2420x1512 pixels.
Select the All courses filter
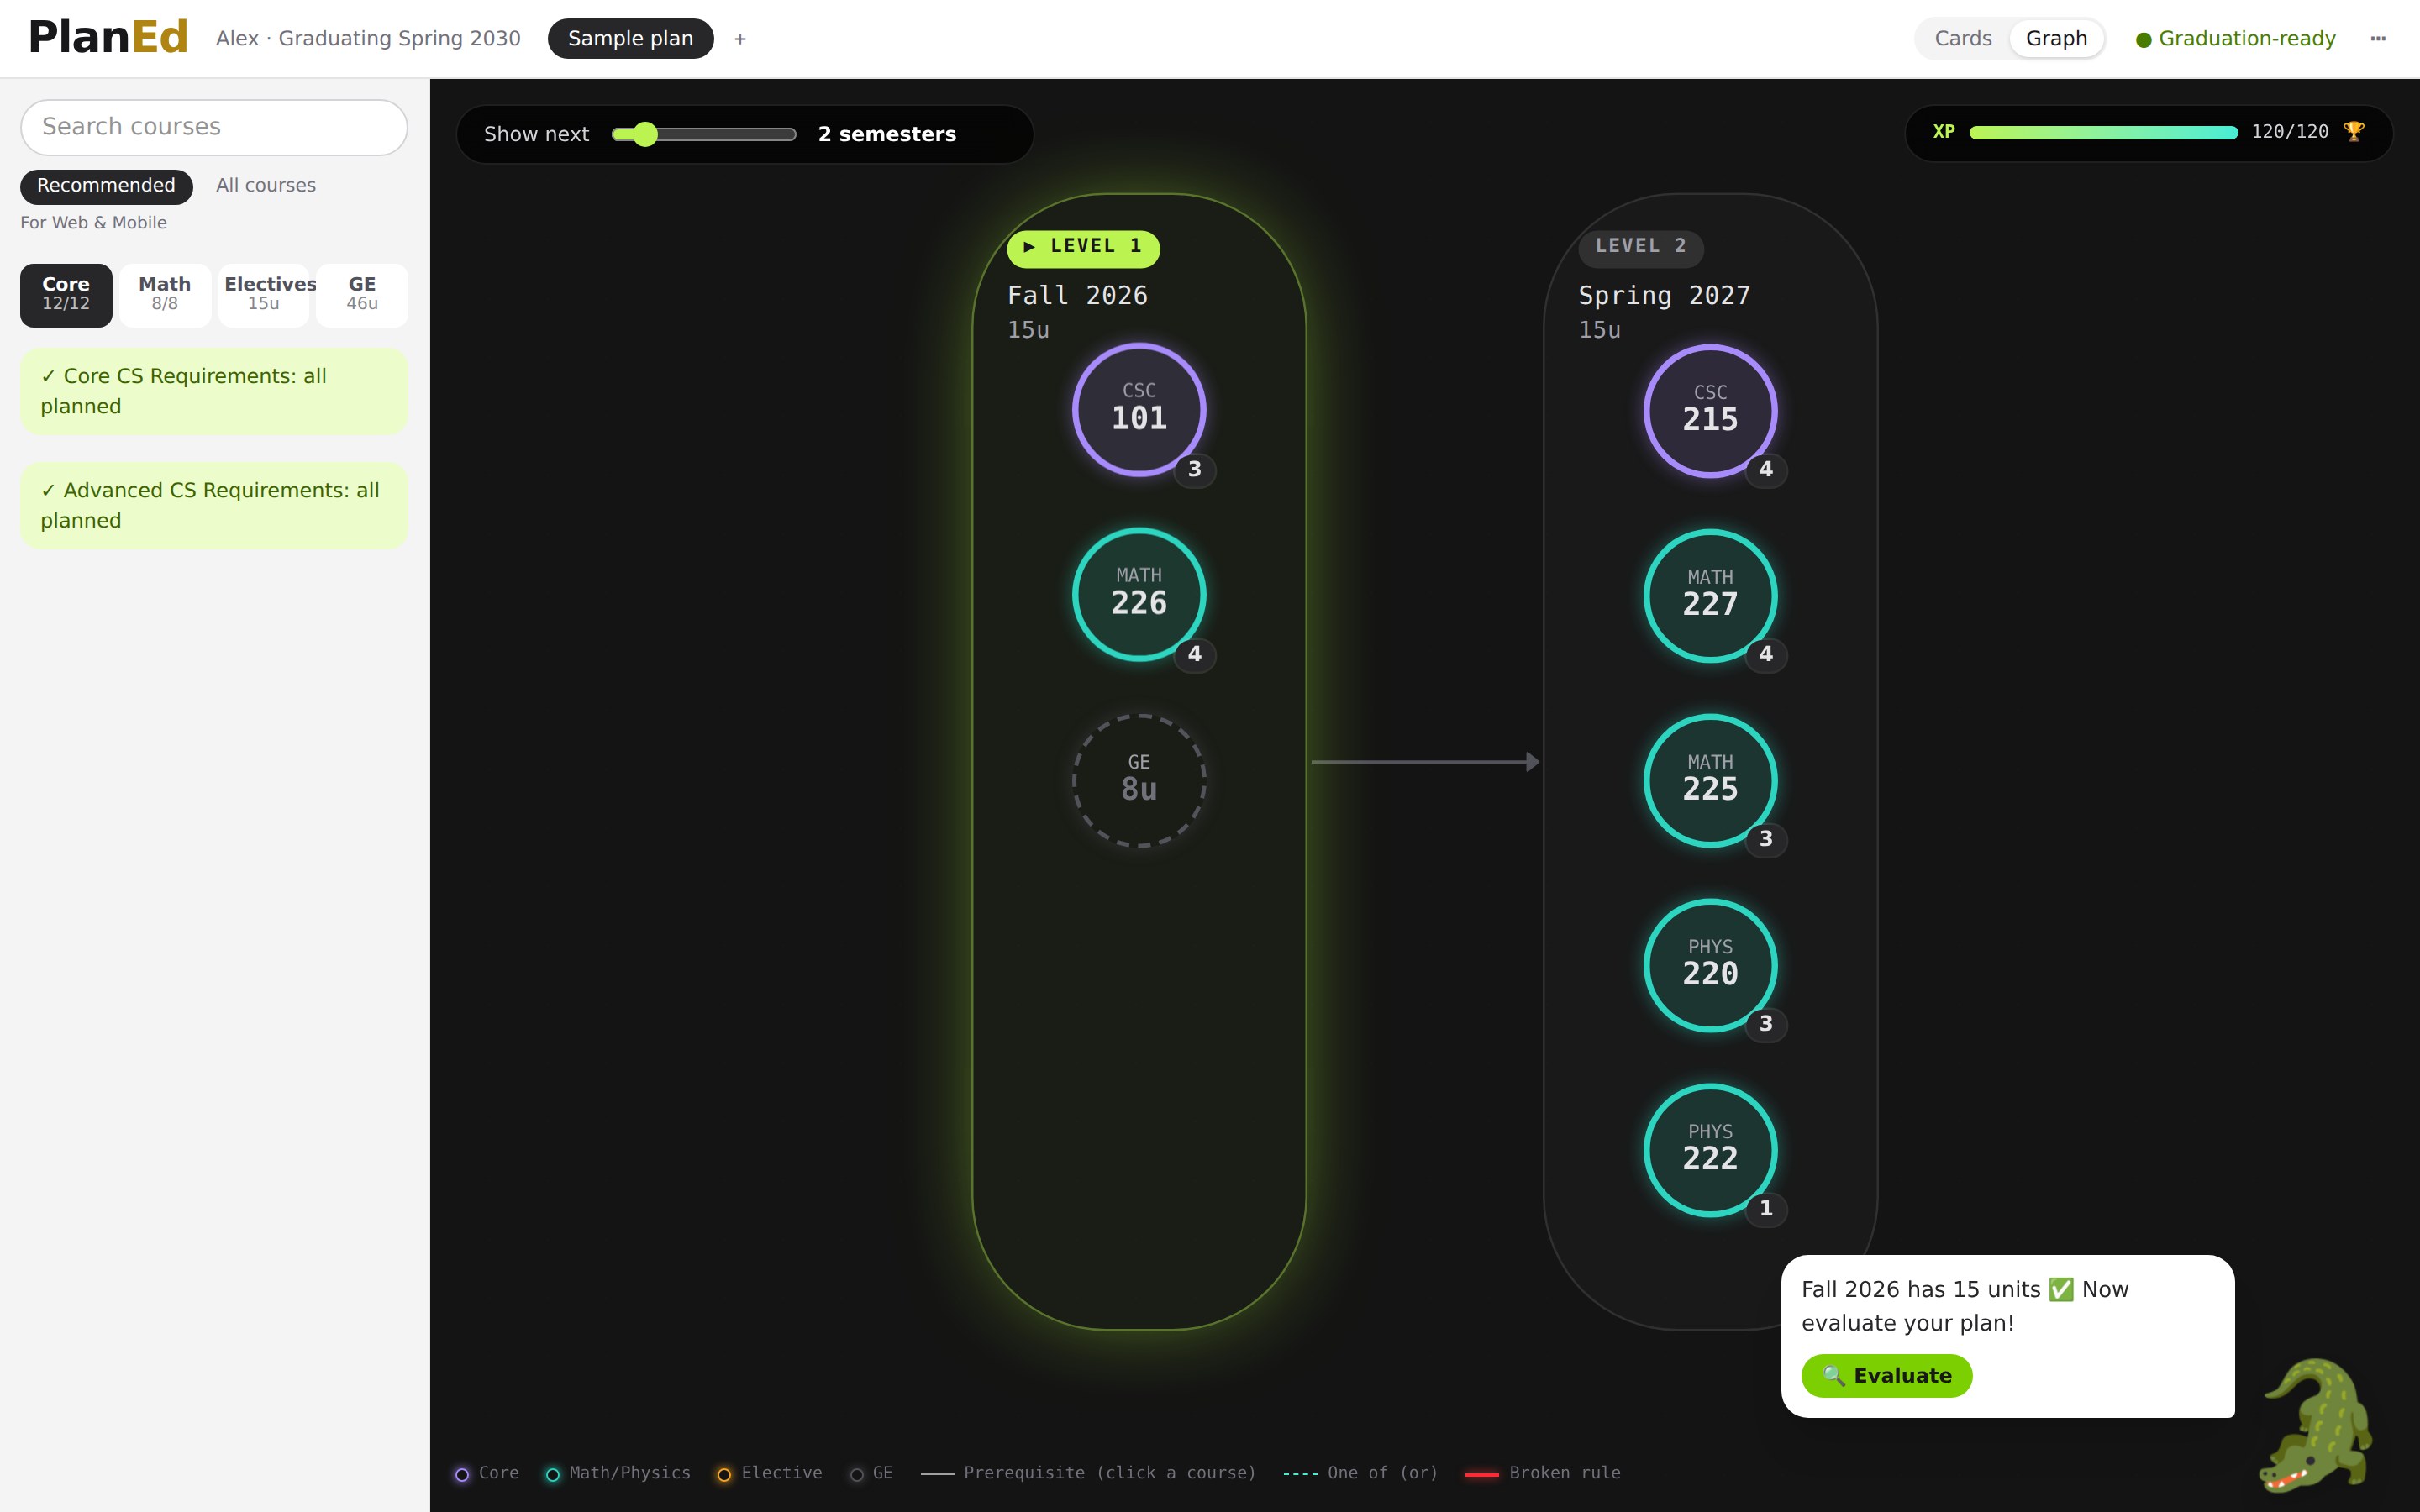coord(266,186)
